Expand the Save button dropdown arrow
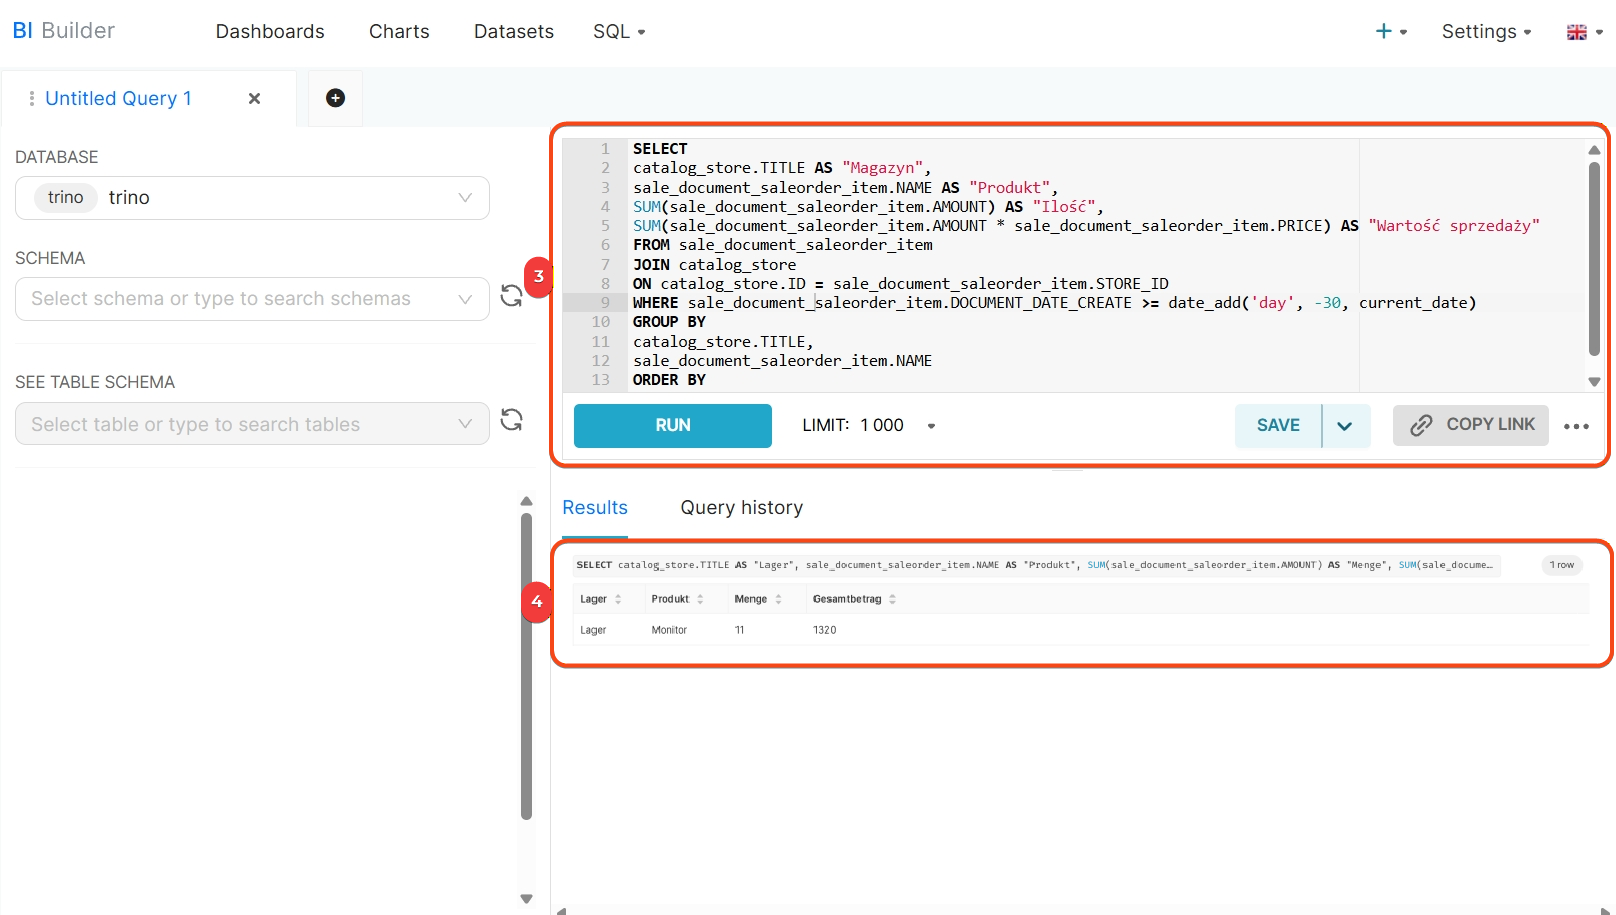 point(1345,426)
